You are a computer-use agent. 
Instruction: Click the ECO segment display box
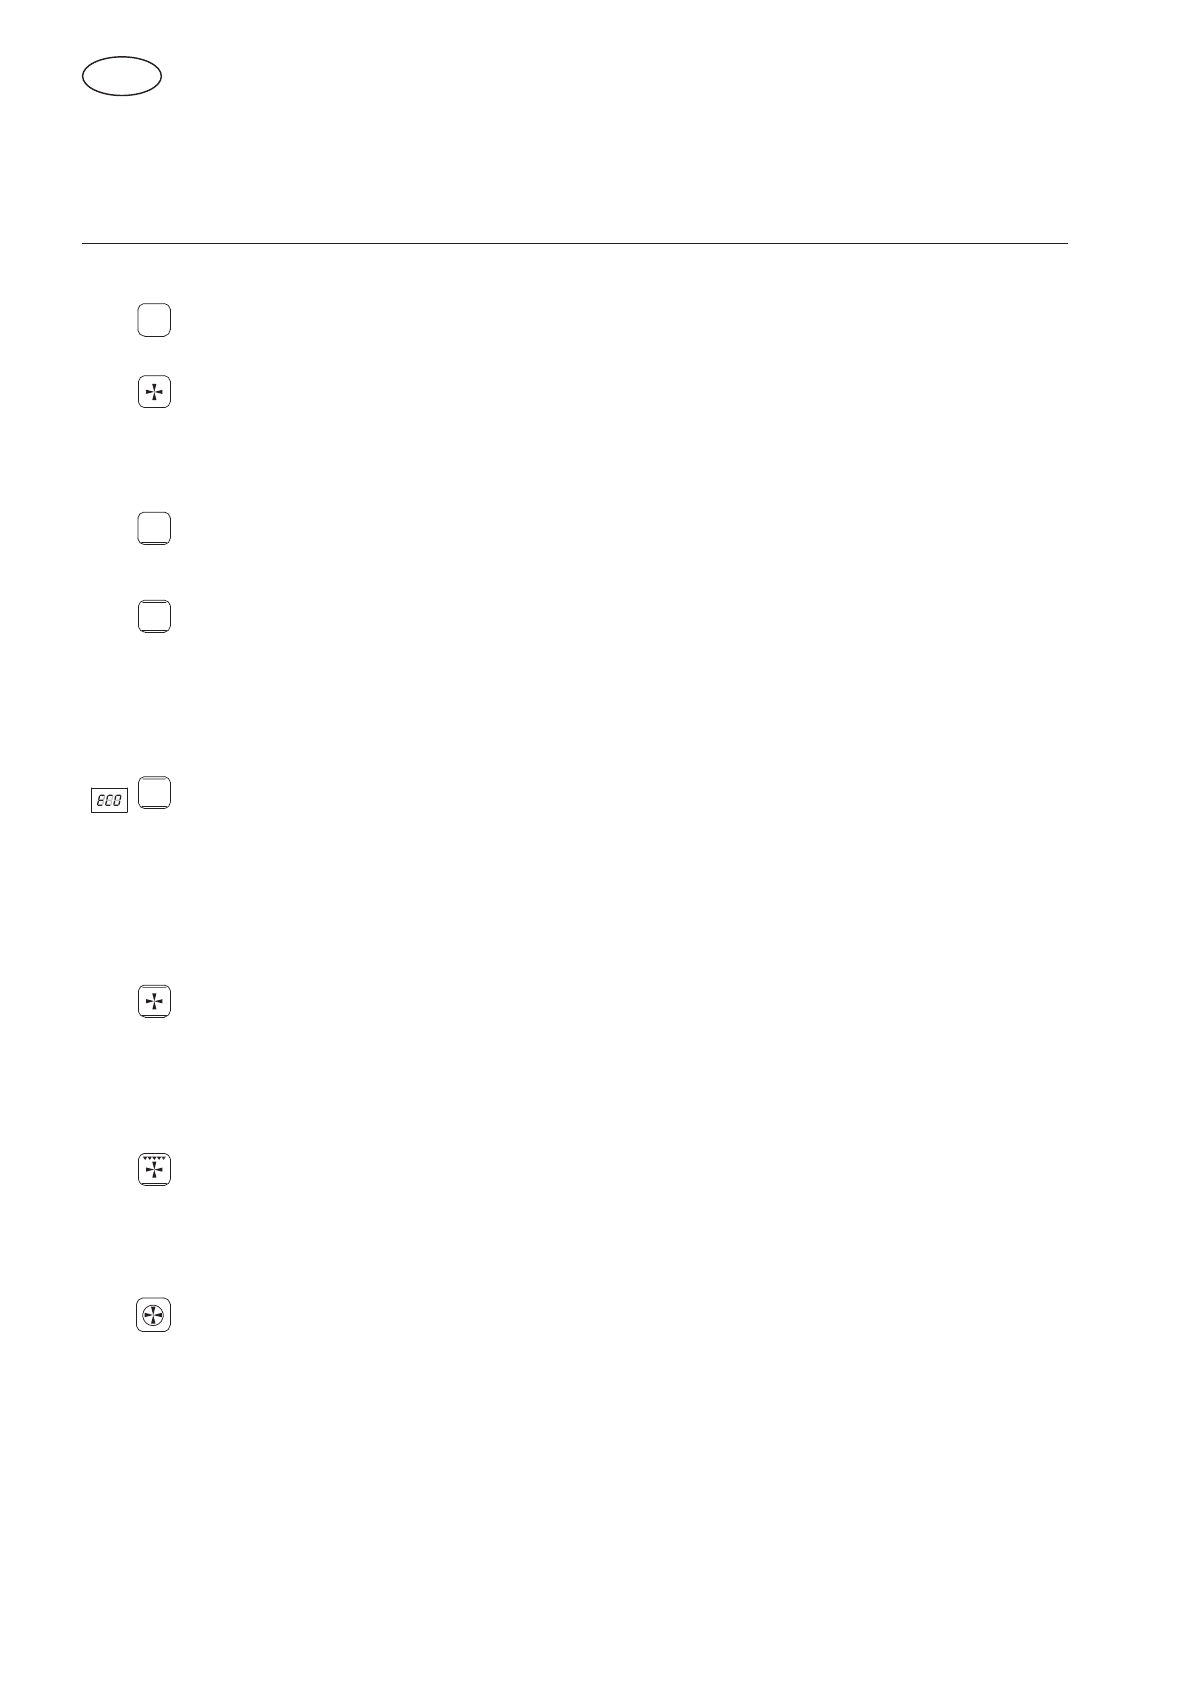click(x=110, y=800)
